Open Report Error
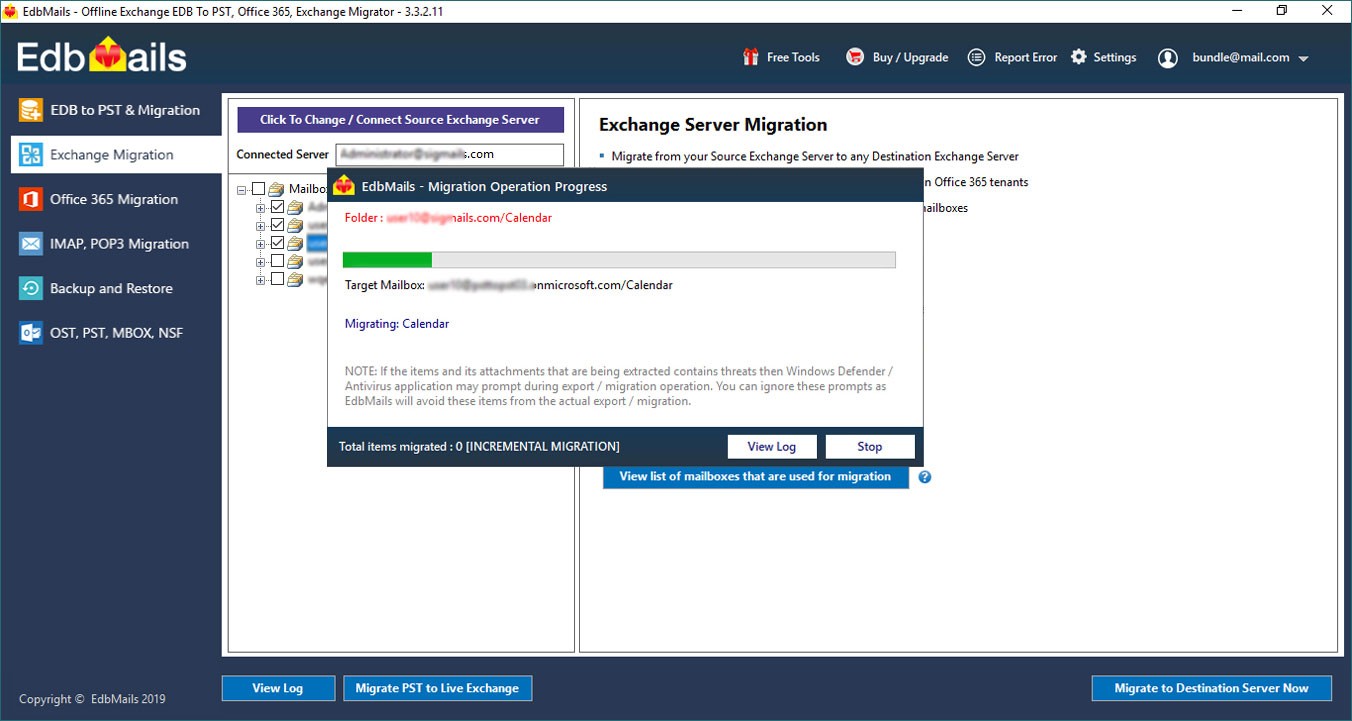This screenshot has width=1352, height=721. click(x=1012, y=58)
